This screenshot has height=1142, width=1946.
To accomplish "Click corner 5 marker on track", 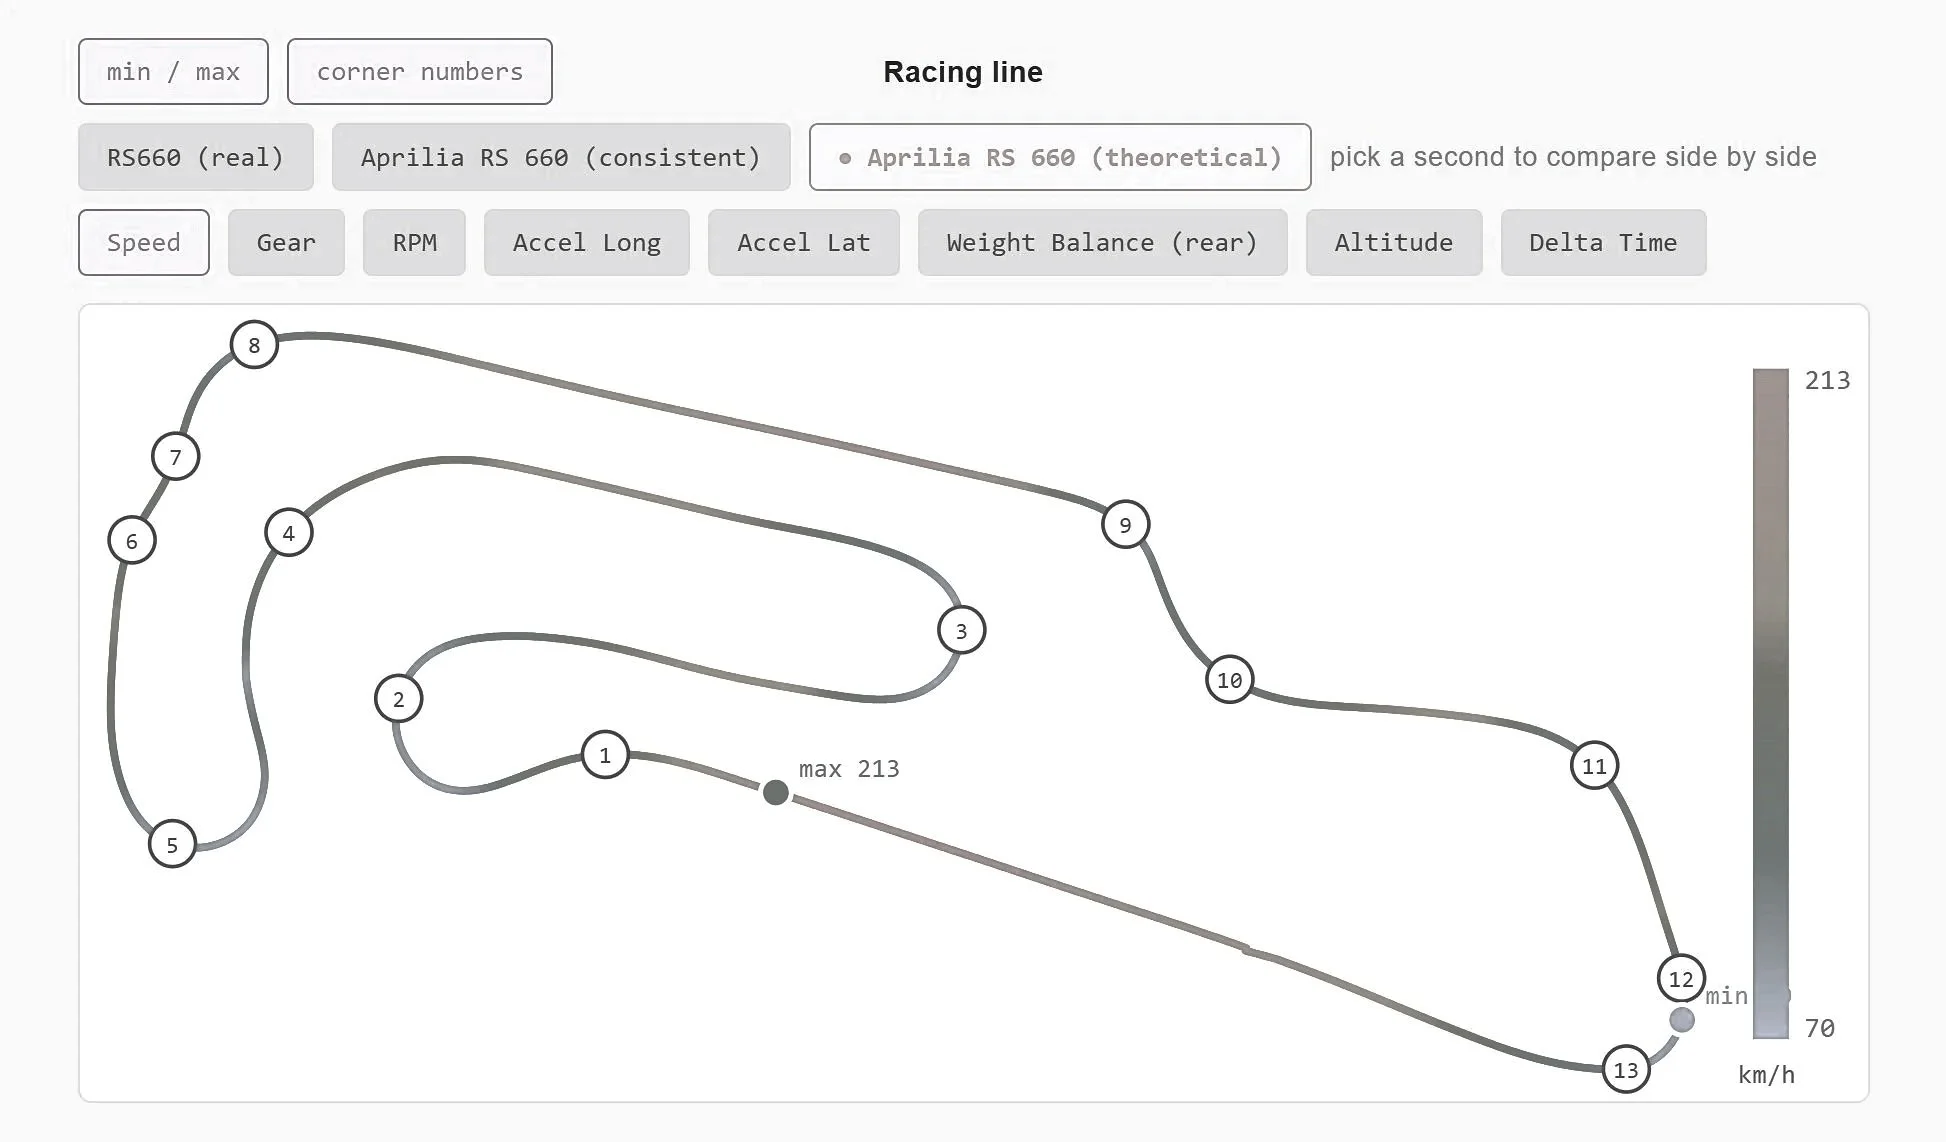I will pyautogui.click(x=172, y=845).
